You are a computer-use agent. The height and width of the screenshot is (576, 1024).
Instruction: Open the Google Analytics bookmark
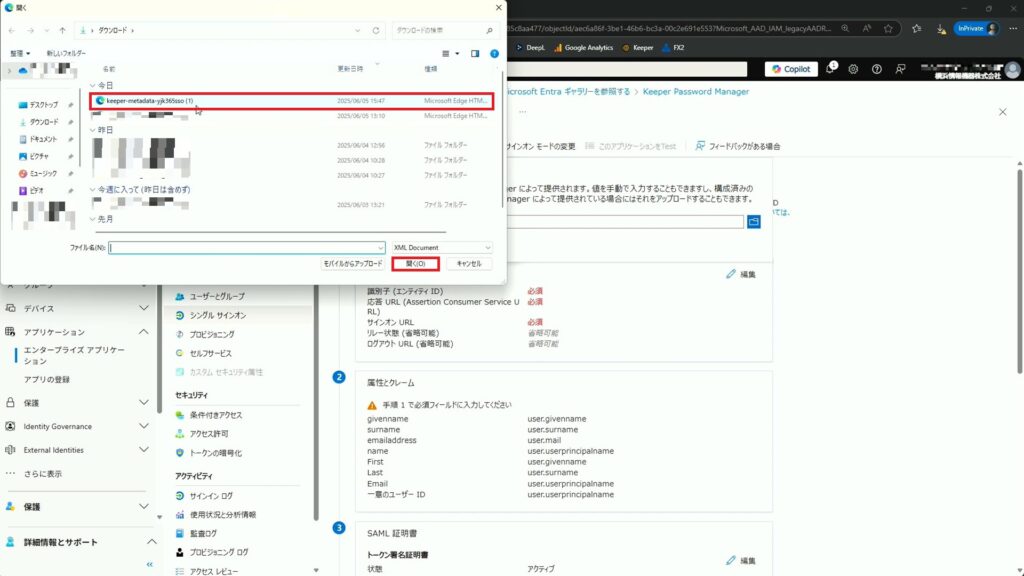pos(583,48)
